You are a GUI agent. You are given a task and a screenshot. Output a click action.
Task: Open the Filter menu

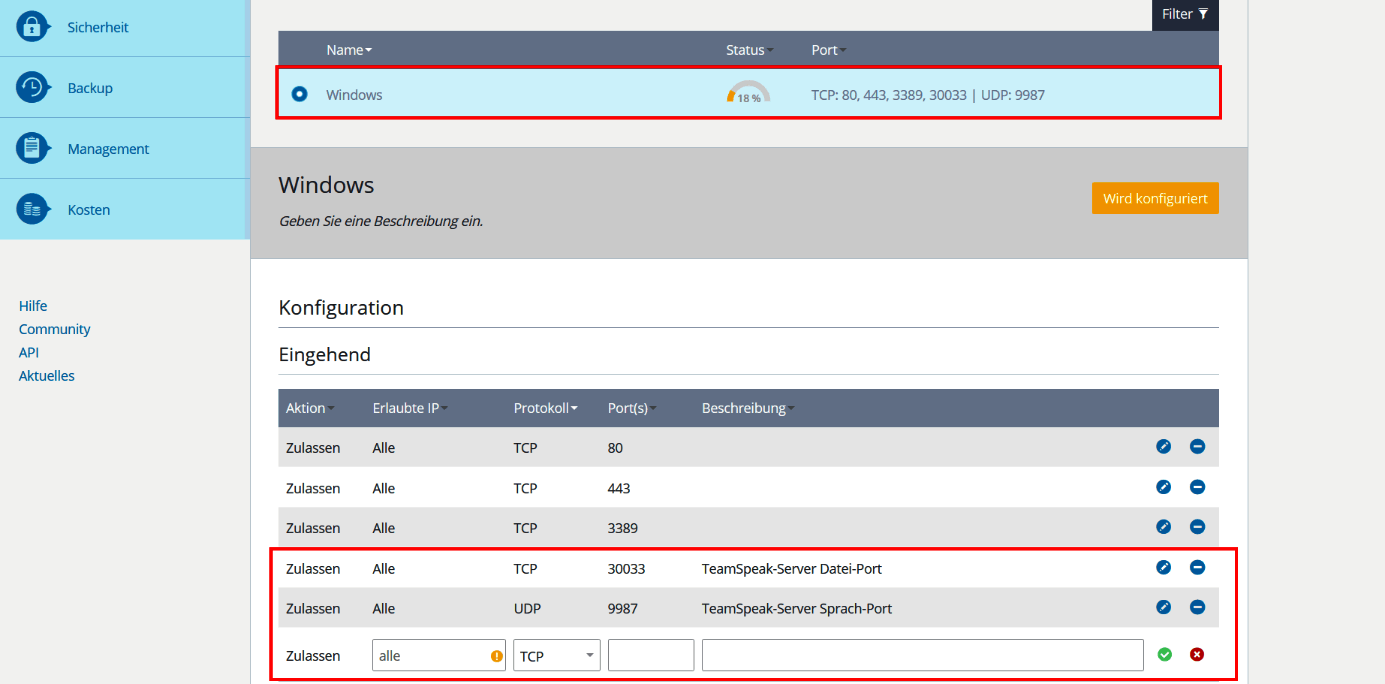pos(1185,14)
